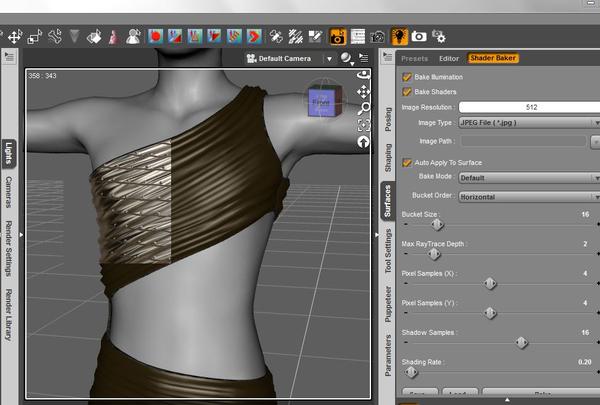Open the Shaping side tab
The image size is (600, 405).
pyautogui.click(x=388, y=158)
